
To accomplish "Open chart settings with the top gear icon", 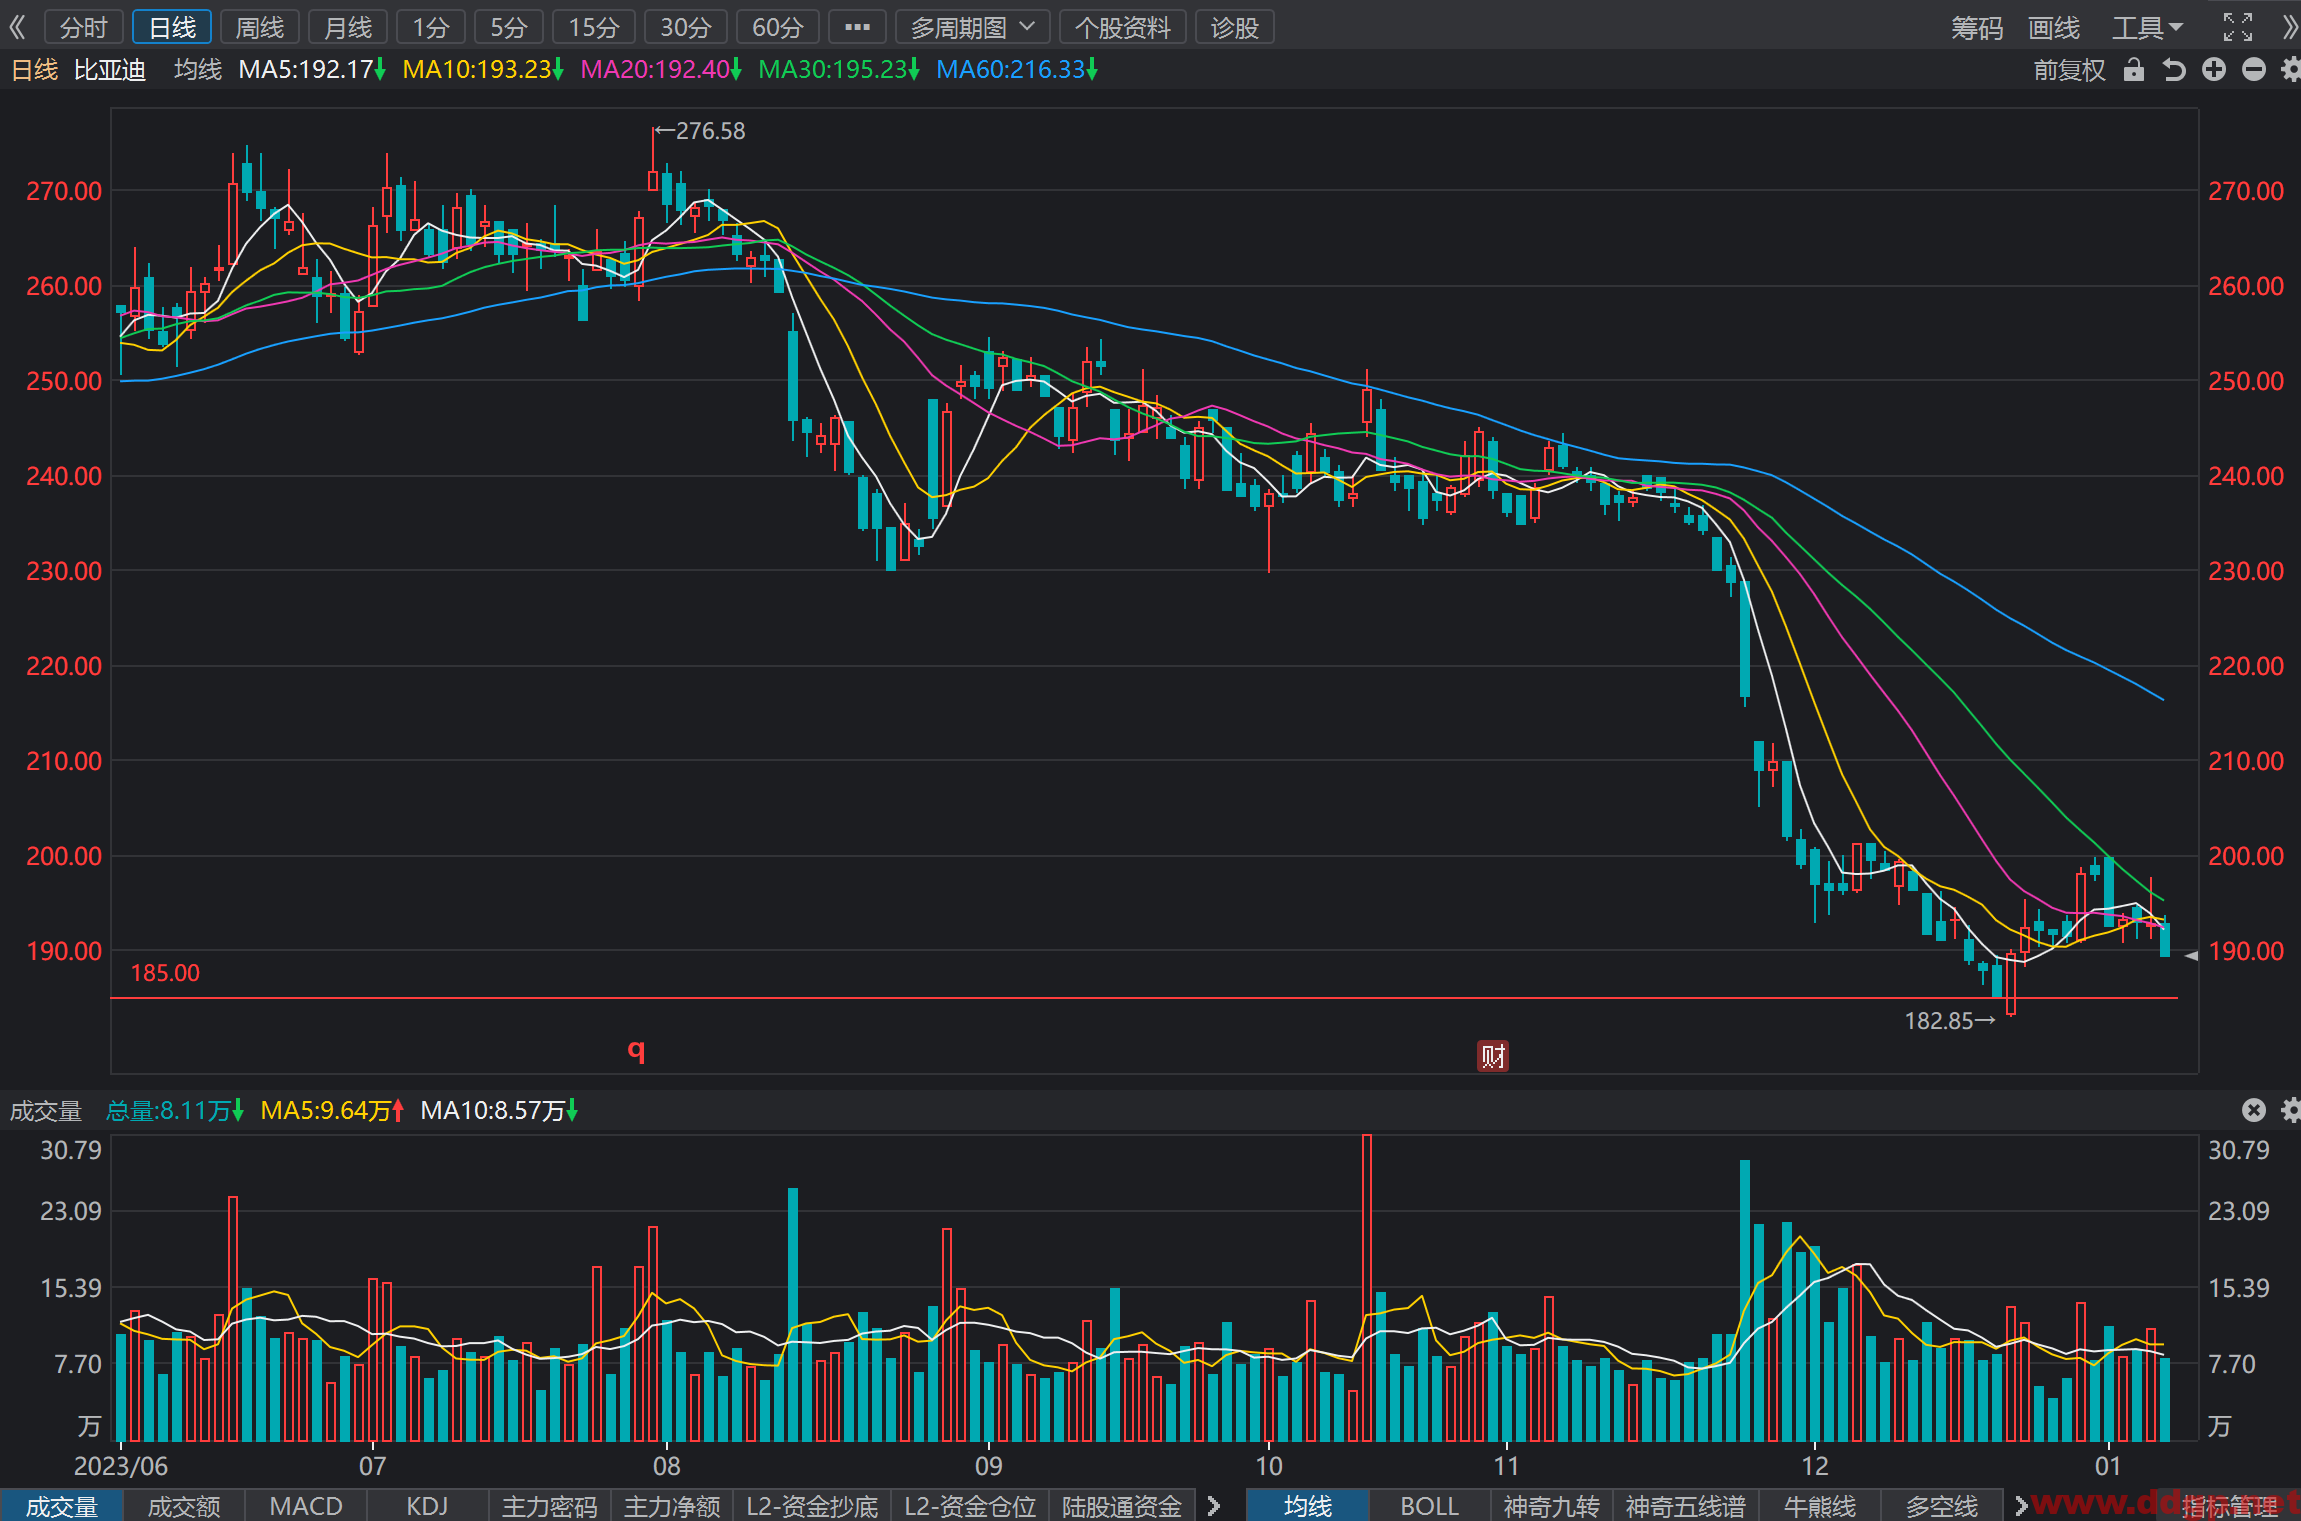I will tap(2290, 70).
